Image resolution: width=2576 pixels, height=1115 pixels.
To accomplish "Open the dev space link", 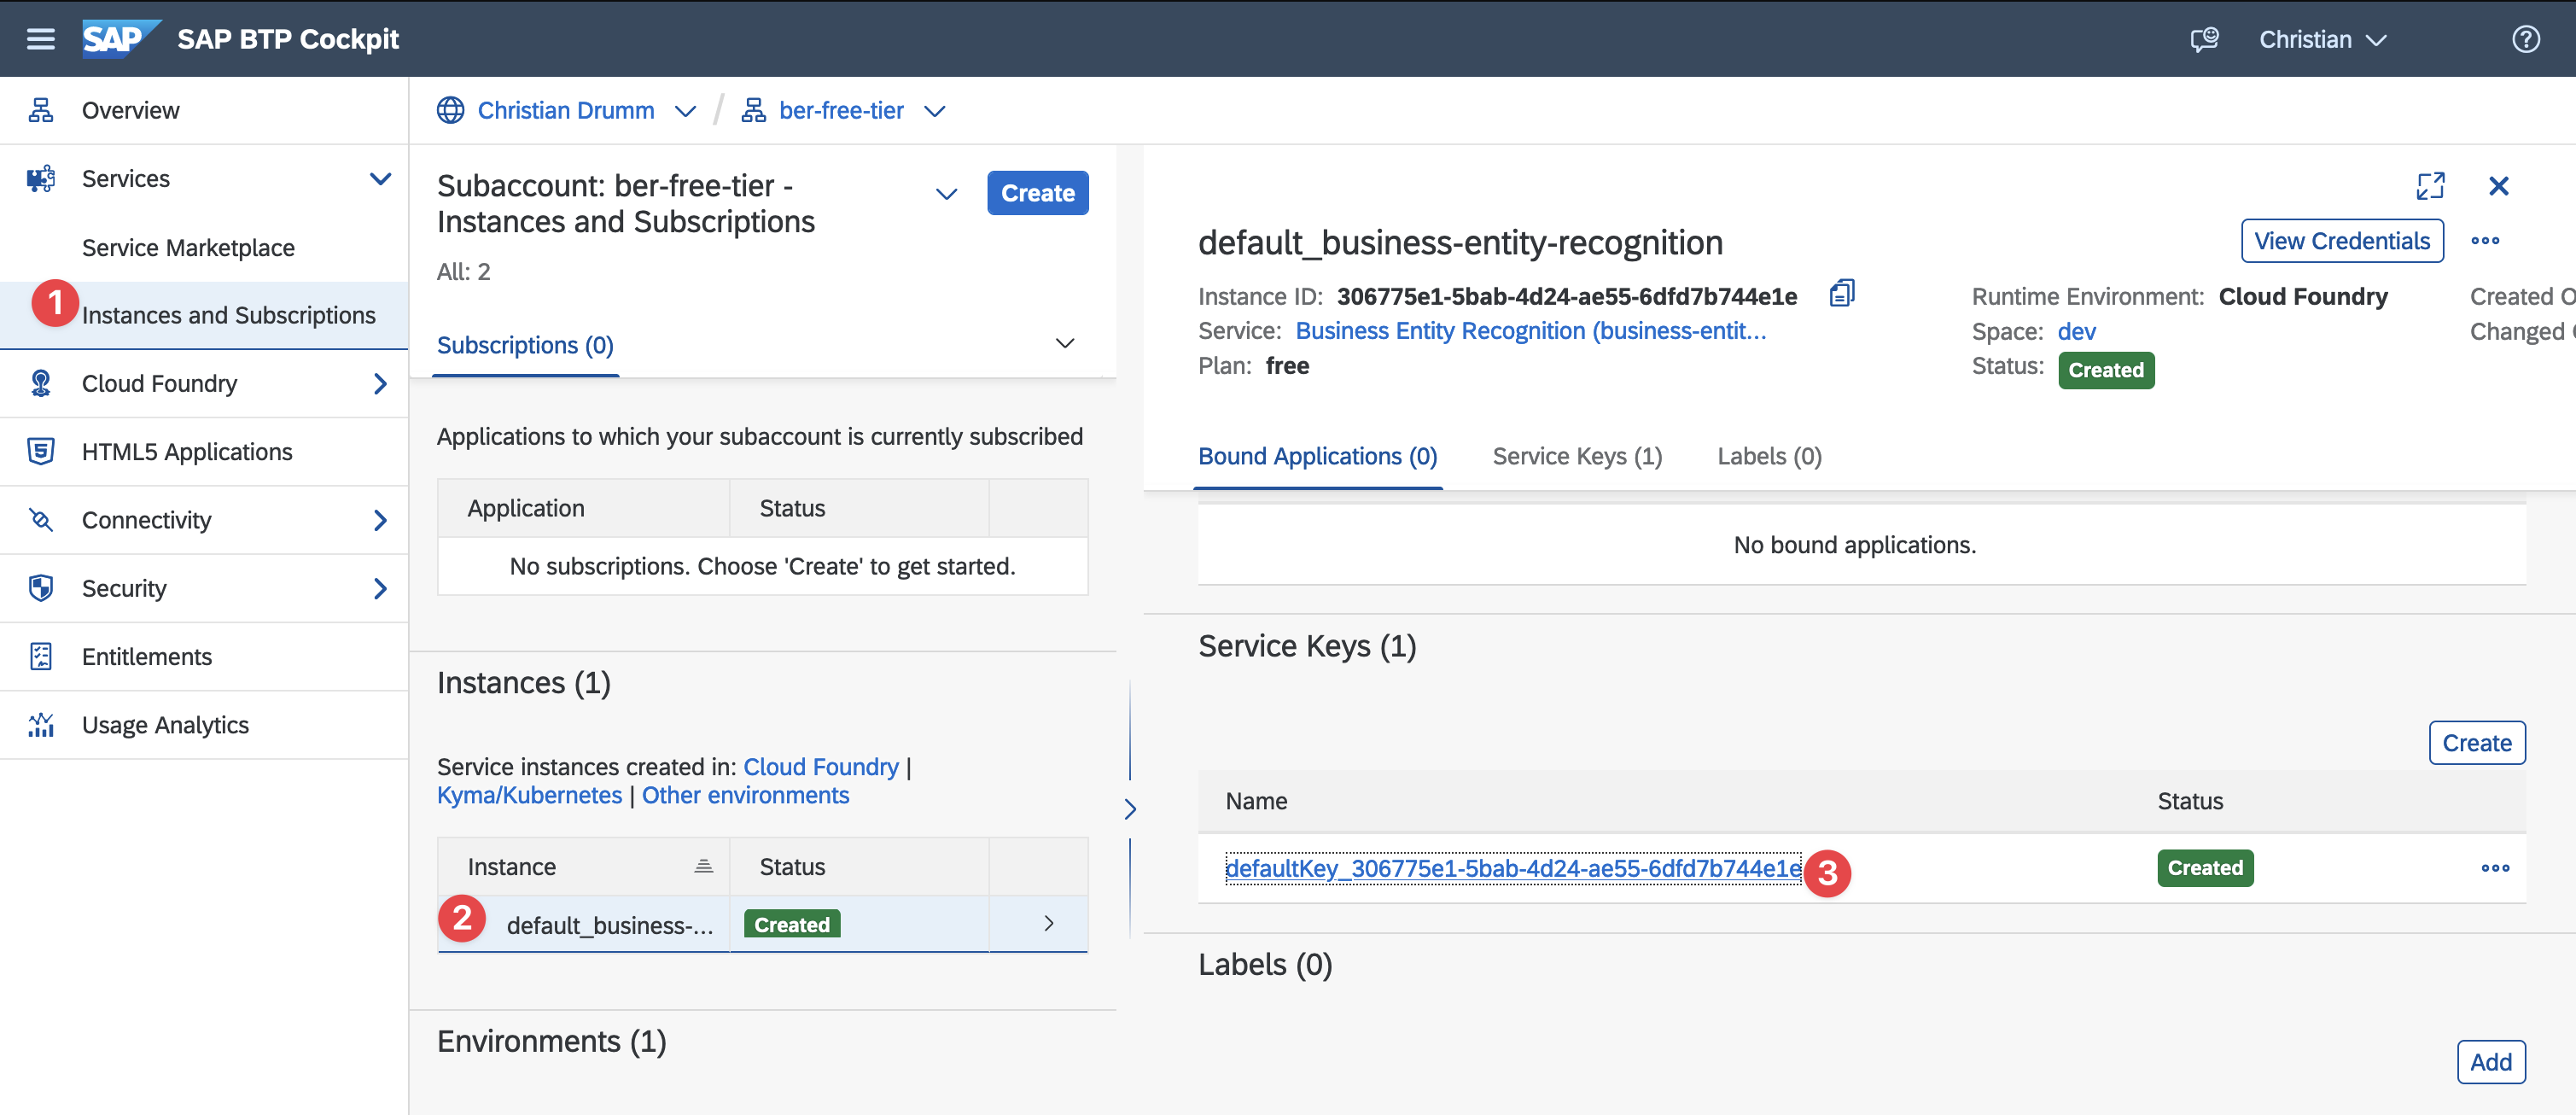I will point(2076,331).
